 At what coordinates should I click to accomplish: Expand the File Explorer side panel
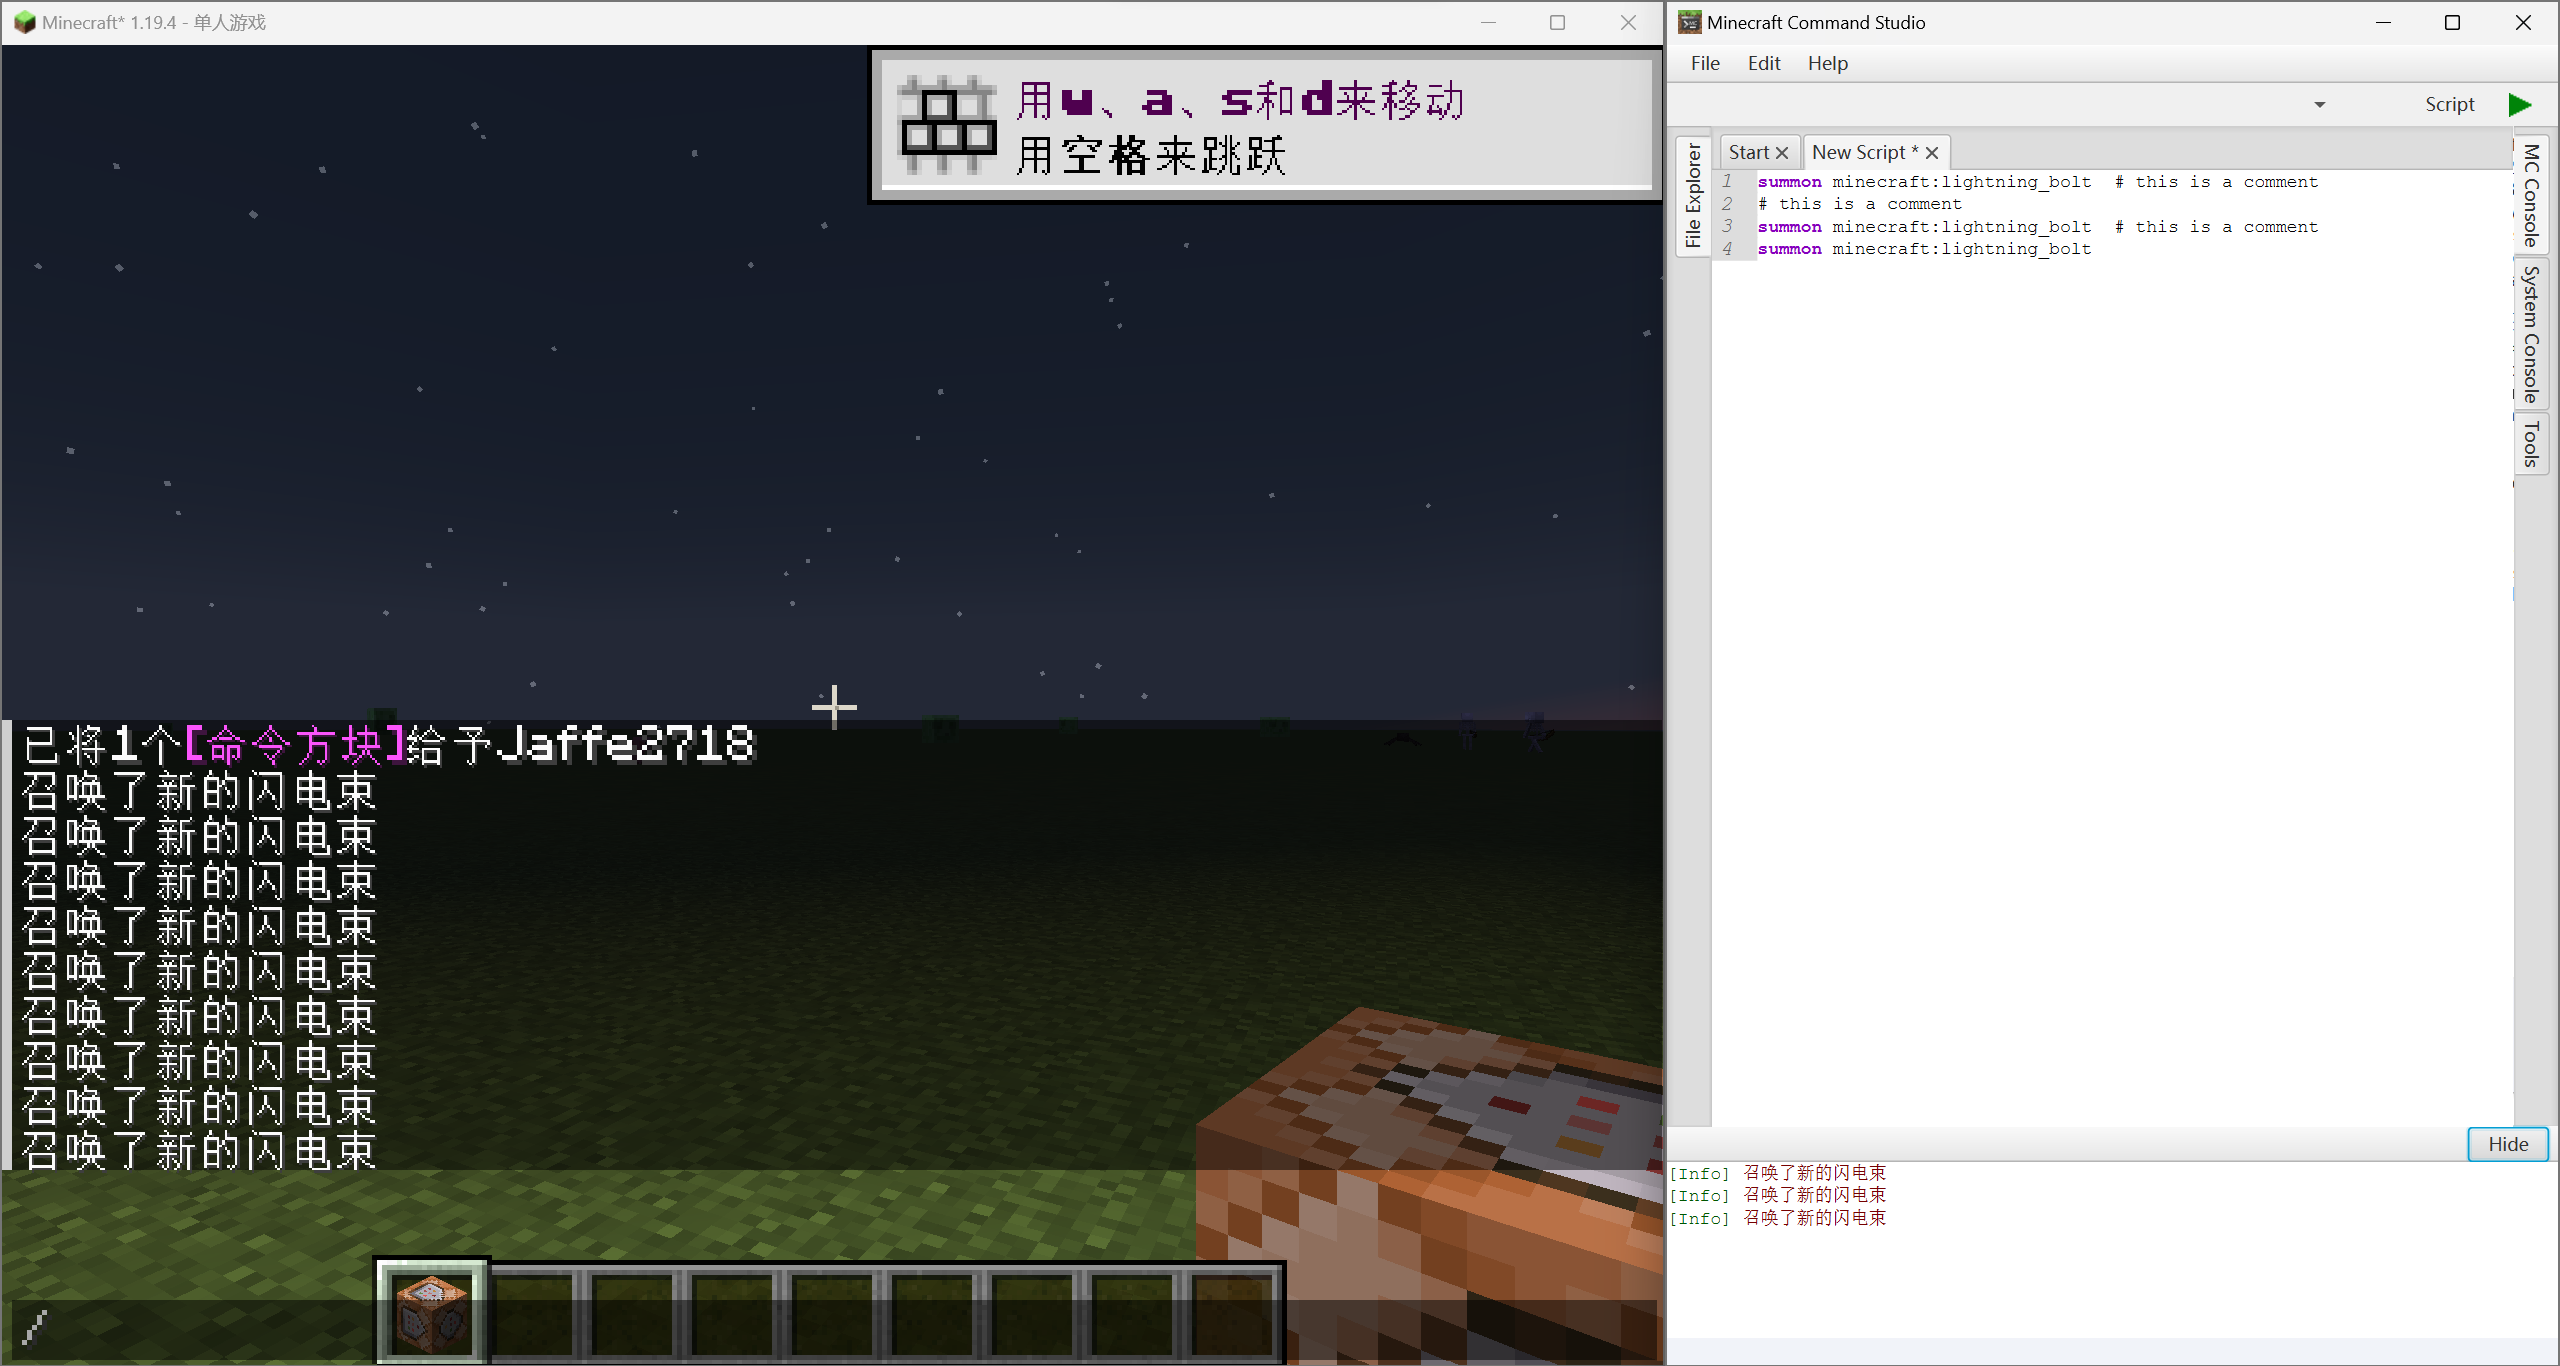point(1692,196)
